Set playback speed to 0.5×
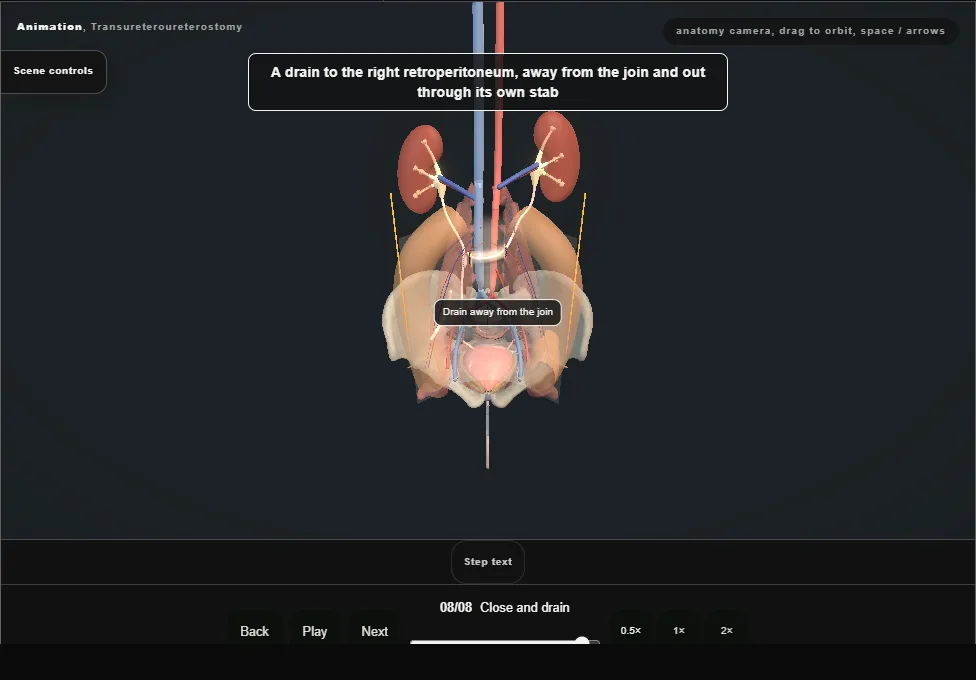 click(631, 630)
